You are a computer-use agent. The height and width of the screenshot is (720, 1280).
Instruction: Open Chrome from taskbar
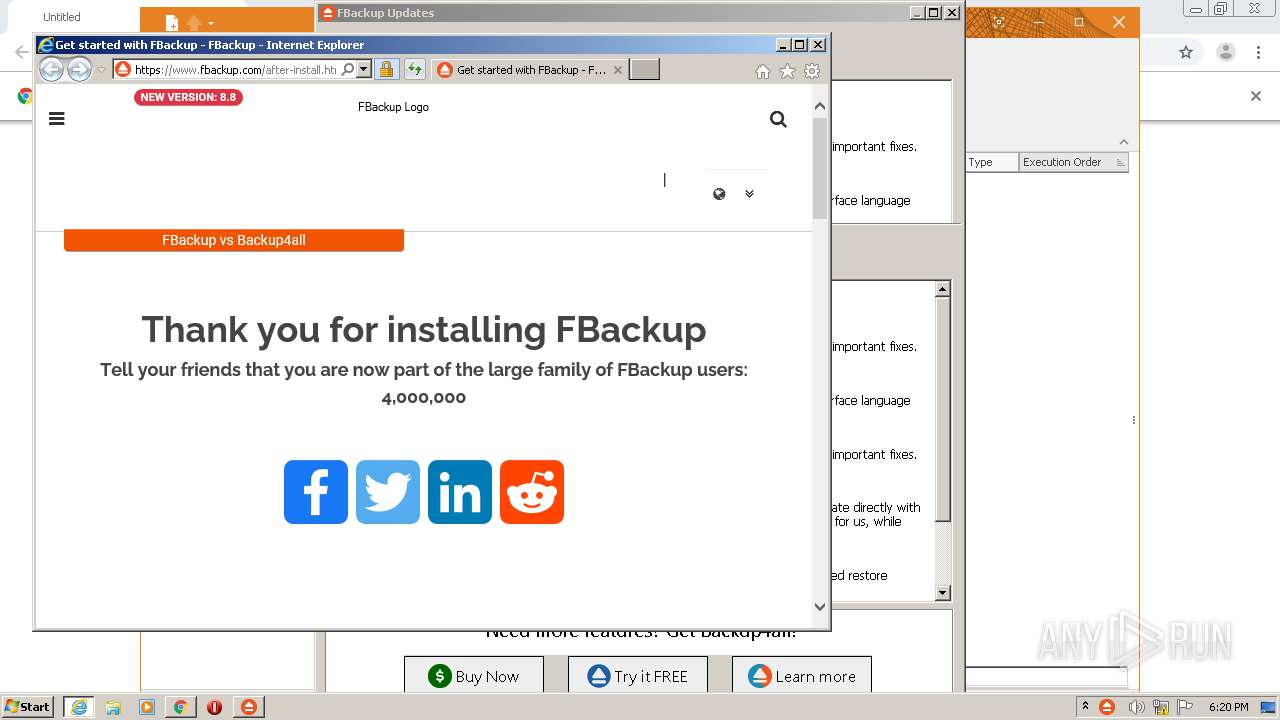click(181, 707)
